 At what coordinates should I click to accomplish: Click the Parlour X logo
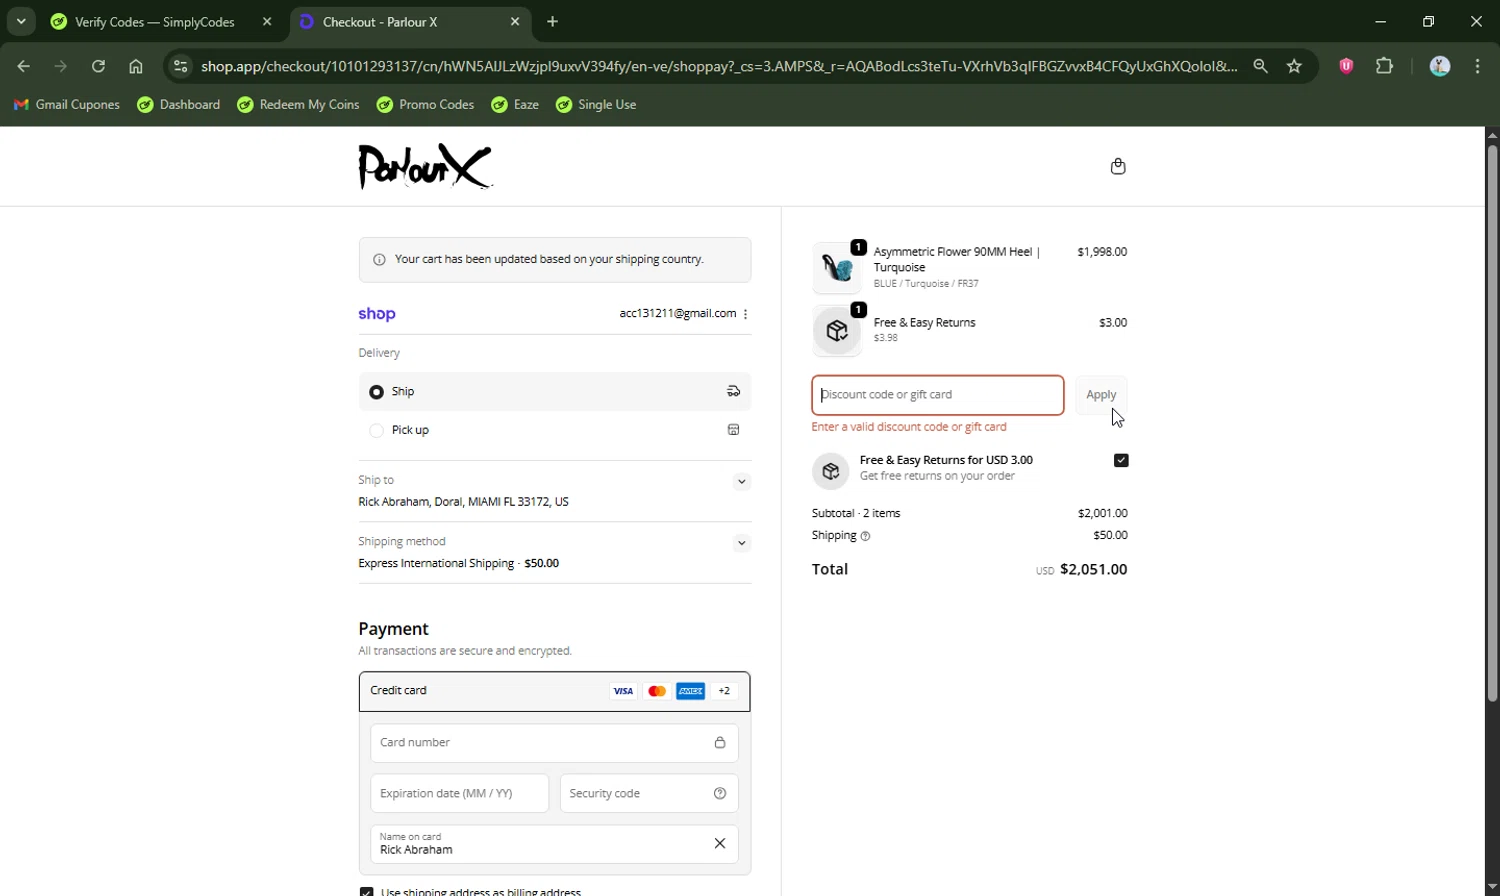coord(425,166)
